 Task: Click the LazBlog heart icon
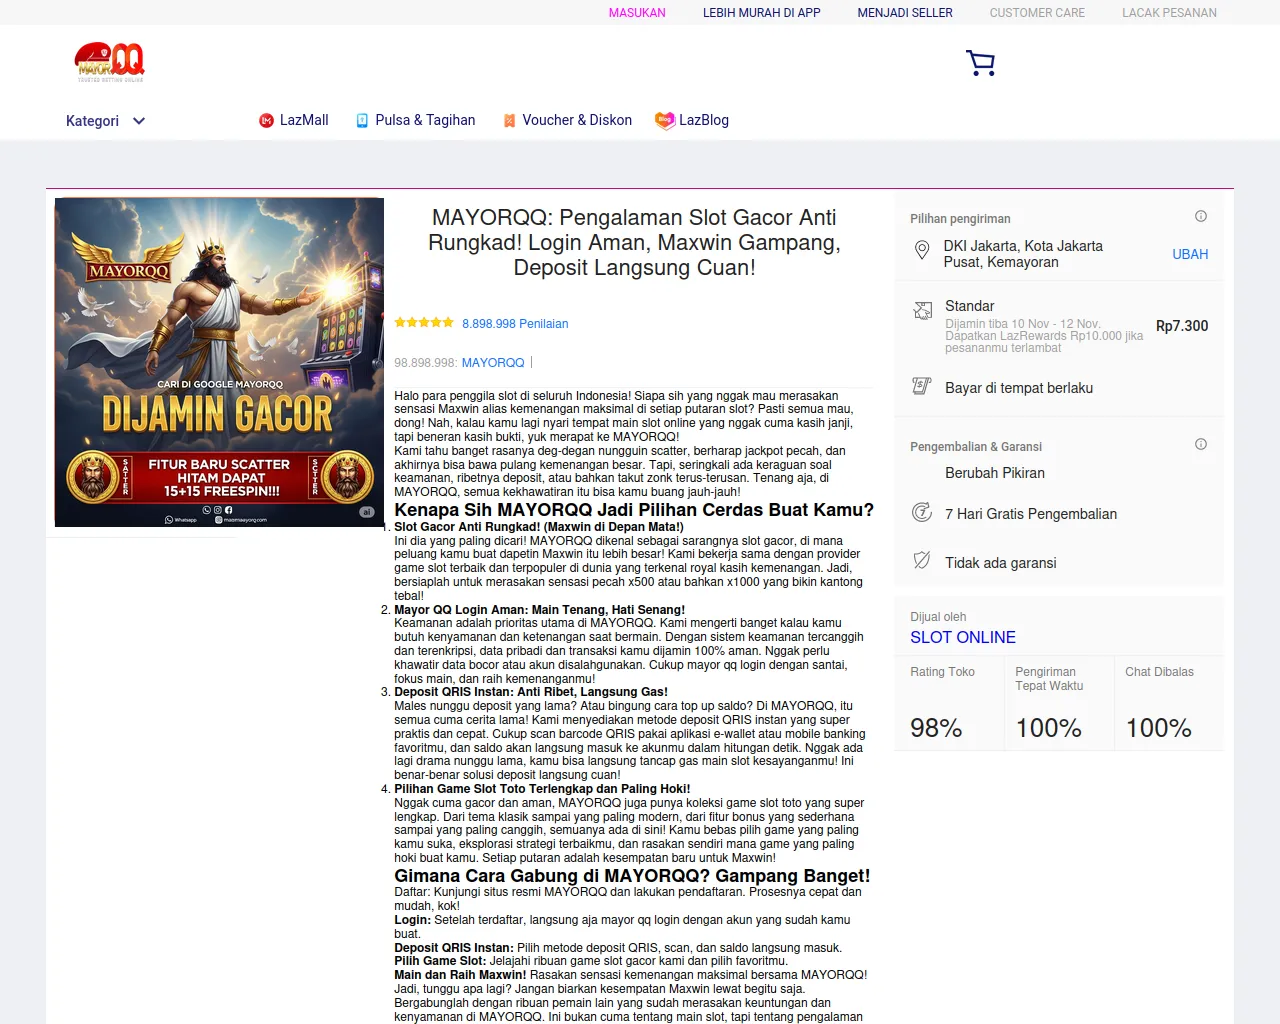pos(665,120)
